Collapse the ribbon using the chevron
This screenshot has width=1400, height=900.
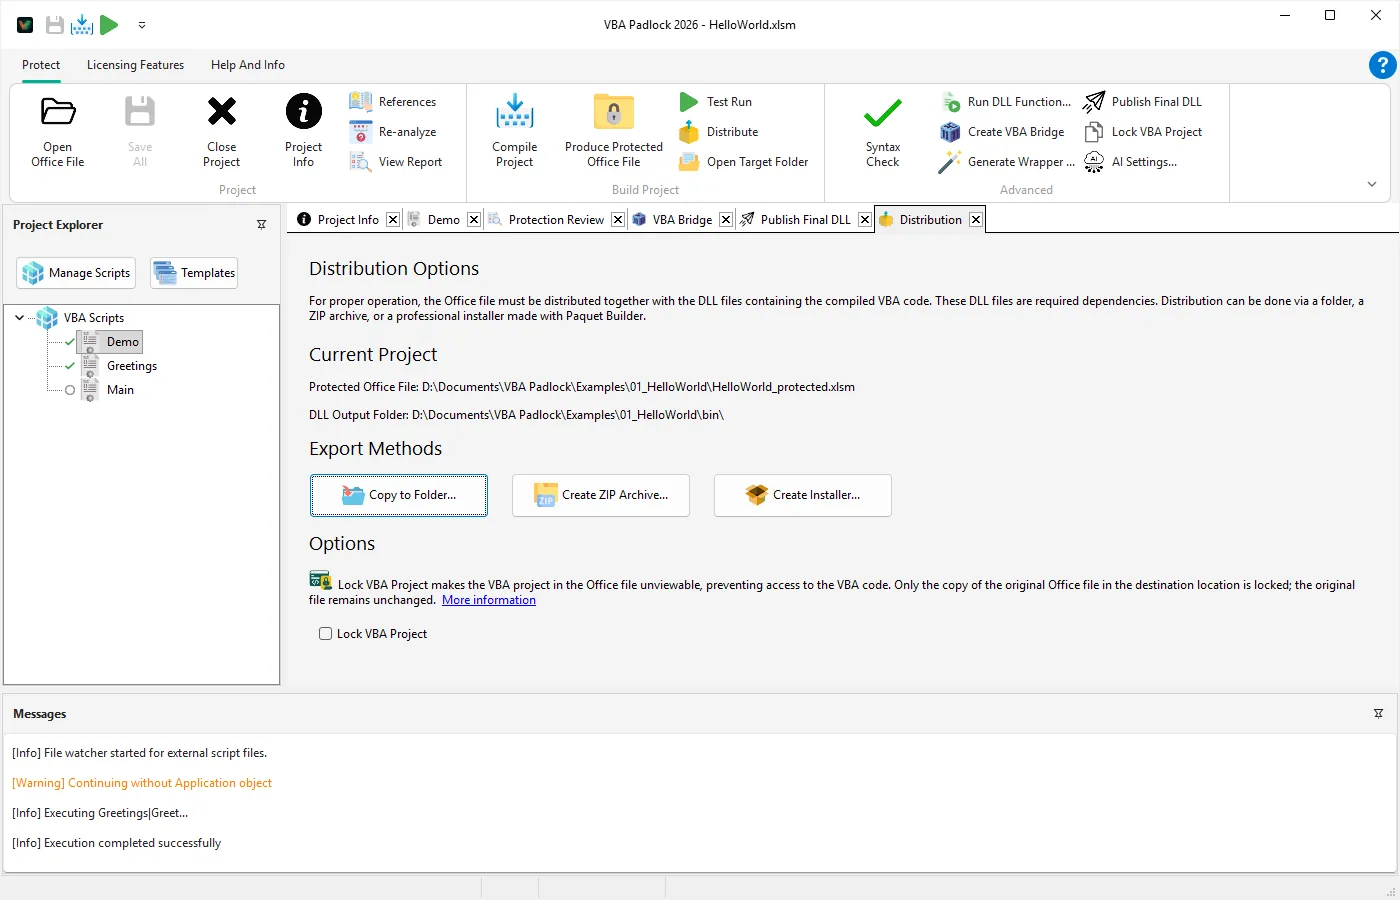point(1372,184)
